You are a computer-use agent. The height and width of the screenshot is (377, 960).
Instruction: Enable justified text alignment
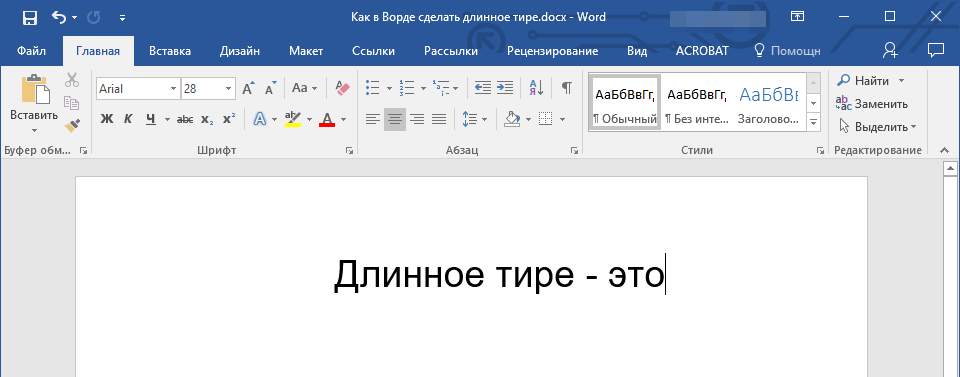point(439,119)
